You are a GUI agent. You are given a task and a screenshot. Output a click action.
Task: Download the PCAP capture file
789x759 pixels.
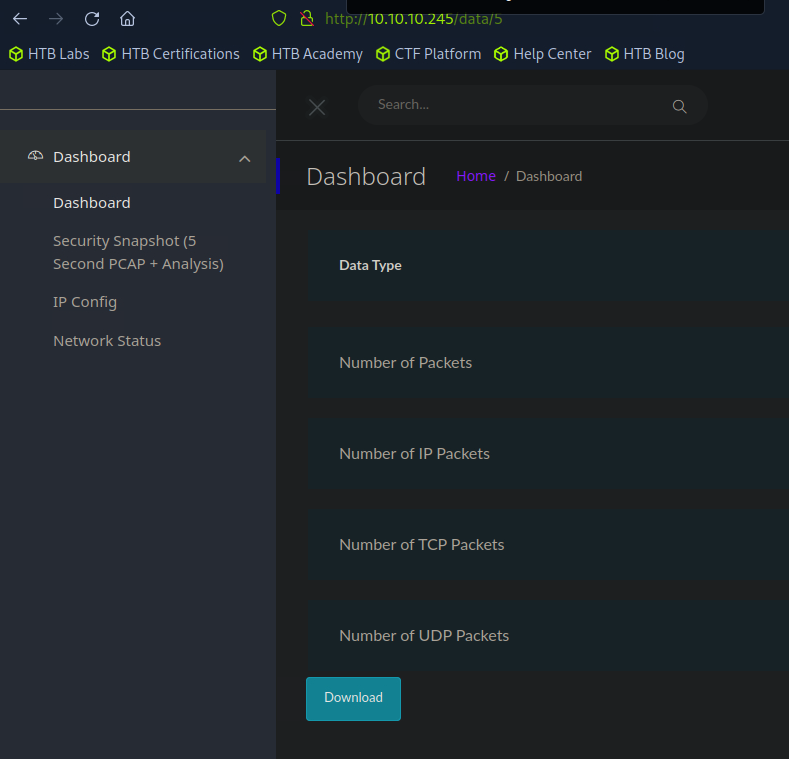click(353, 698)
